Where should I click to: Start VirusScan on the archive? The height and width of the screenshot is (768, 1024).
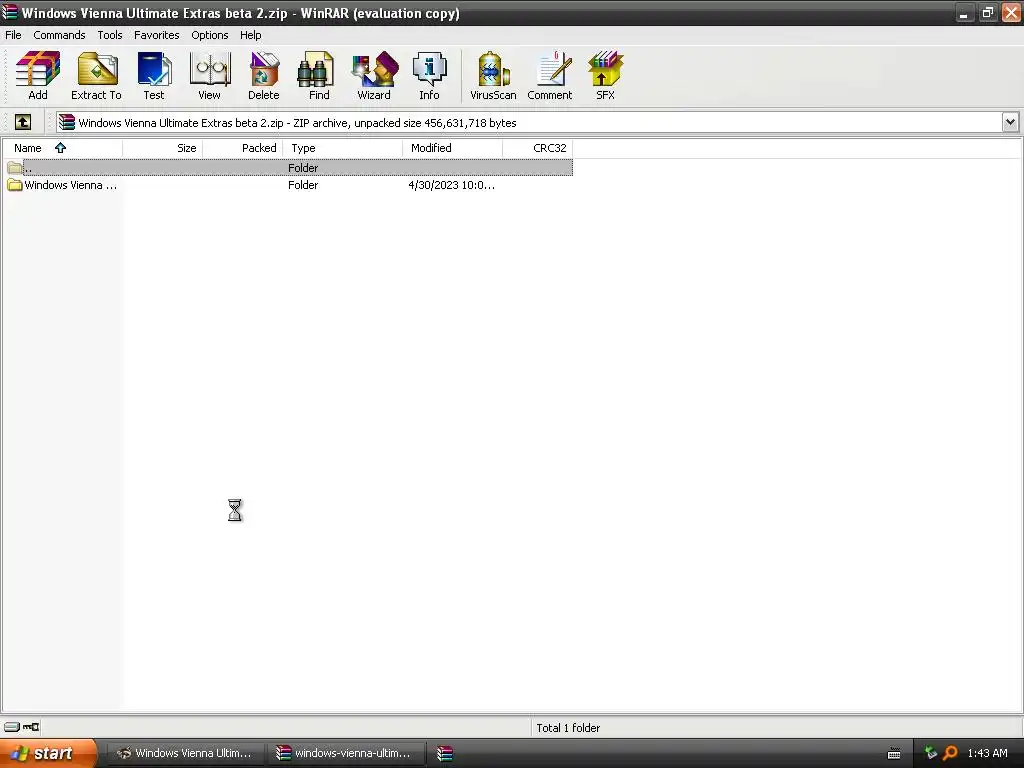pyautogui.click(x=493, y=76)
